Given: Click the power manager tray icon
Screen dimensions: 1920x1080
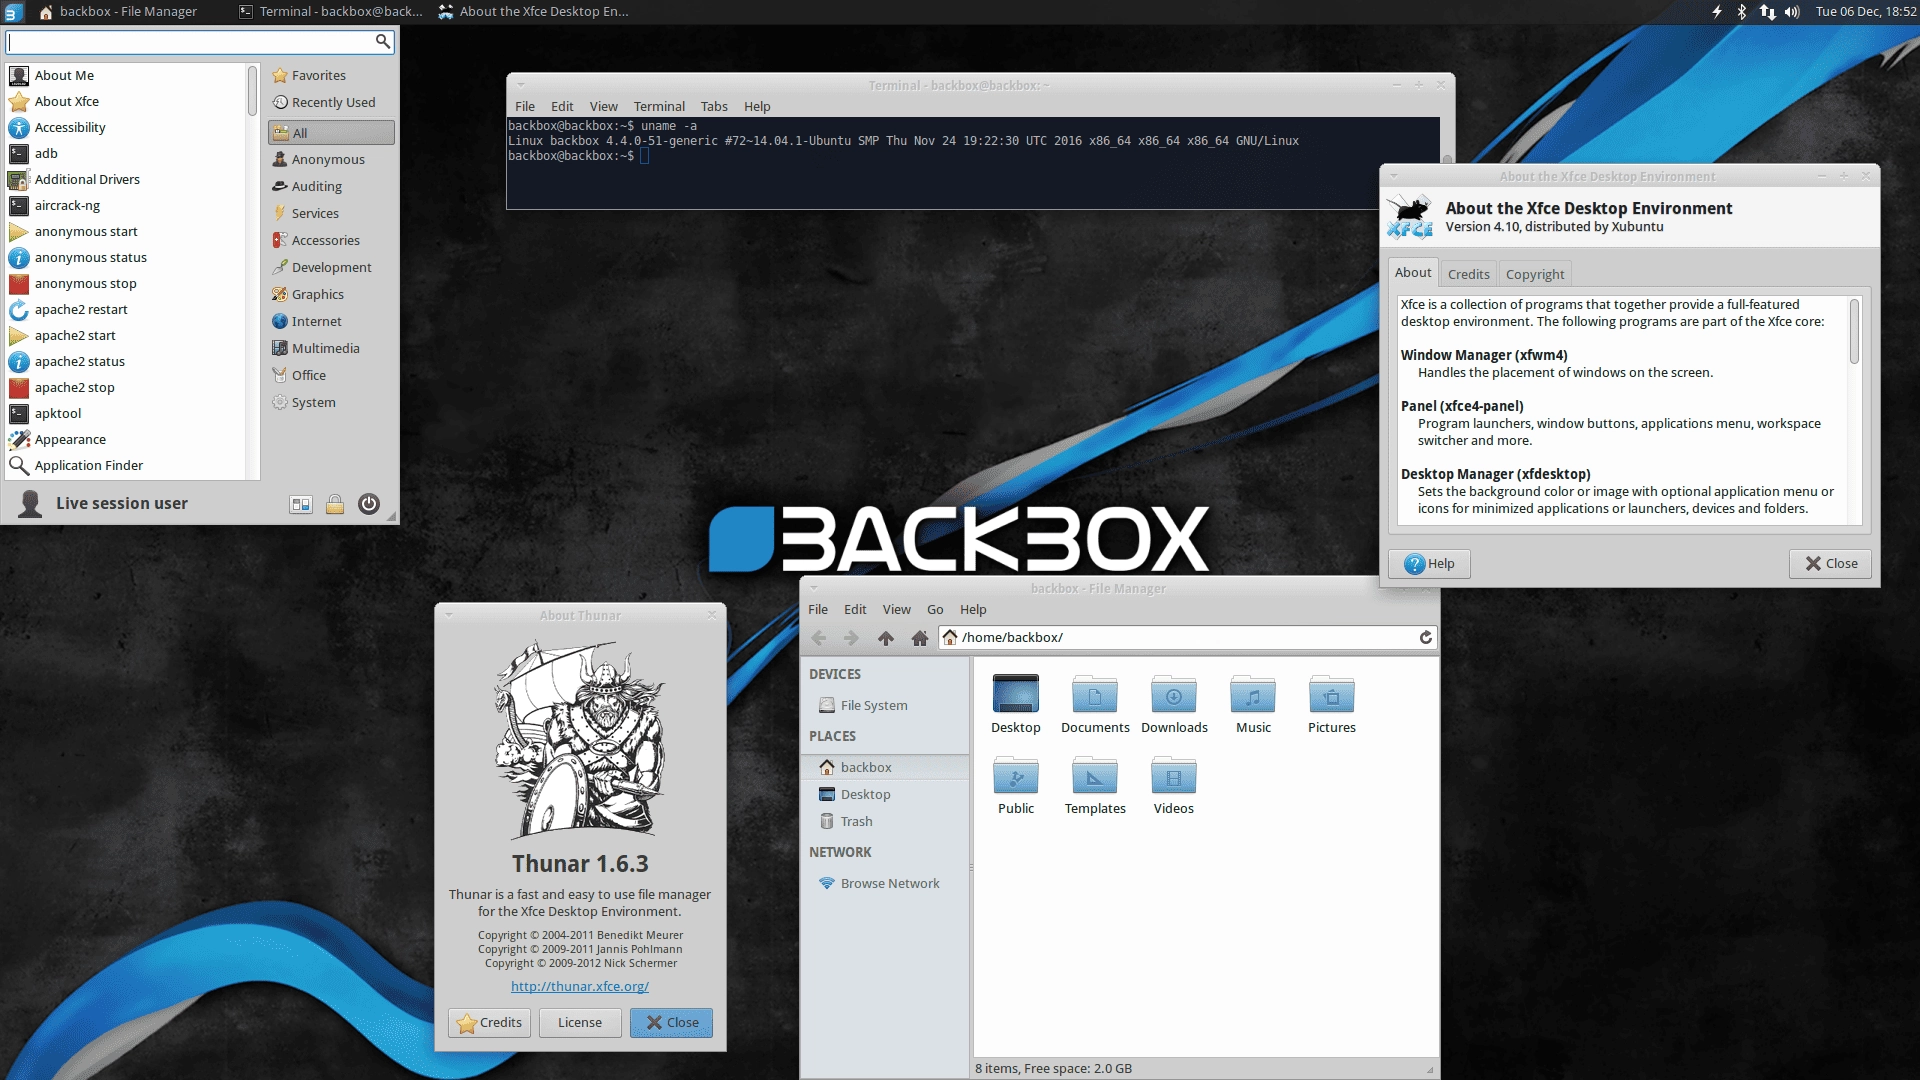Looking at the screenshot, I should 1717,12.
